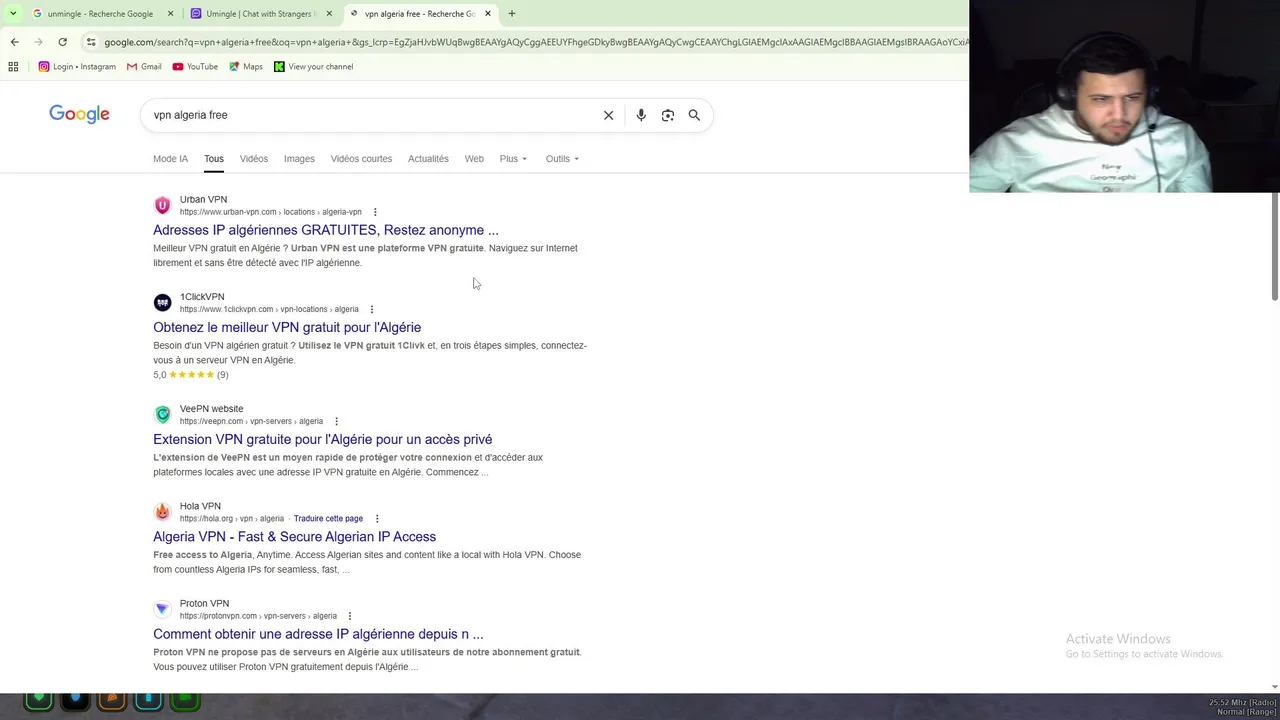Viewport: 1280px width, 720px height.
Task: Open more options for Proton VPN result
Action: (x=349, y=616)
